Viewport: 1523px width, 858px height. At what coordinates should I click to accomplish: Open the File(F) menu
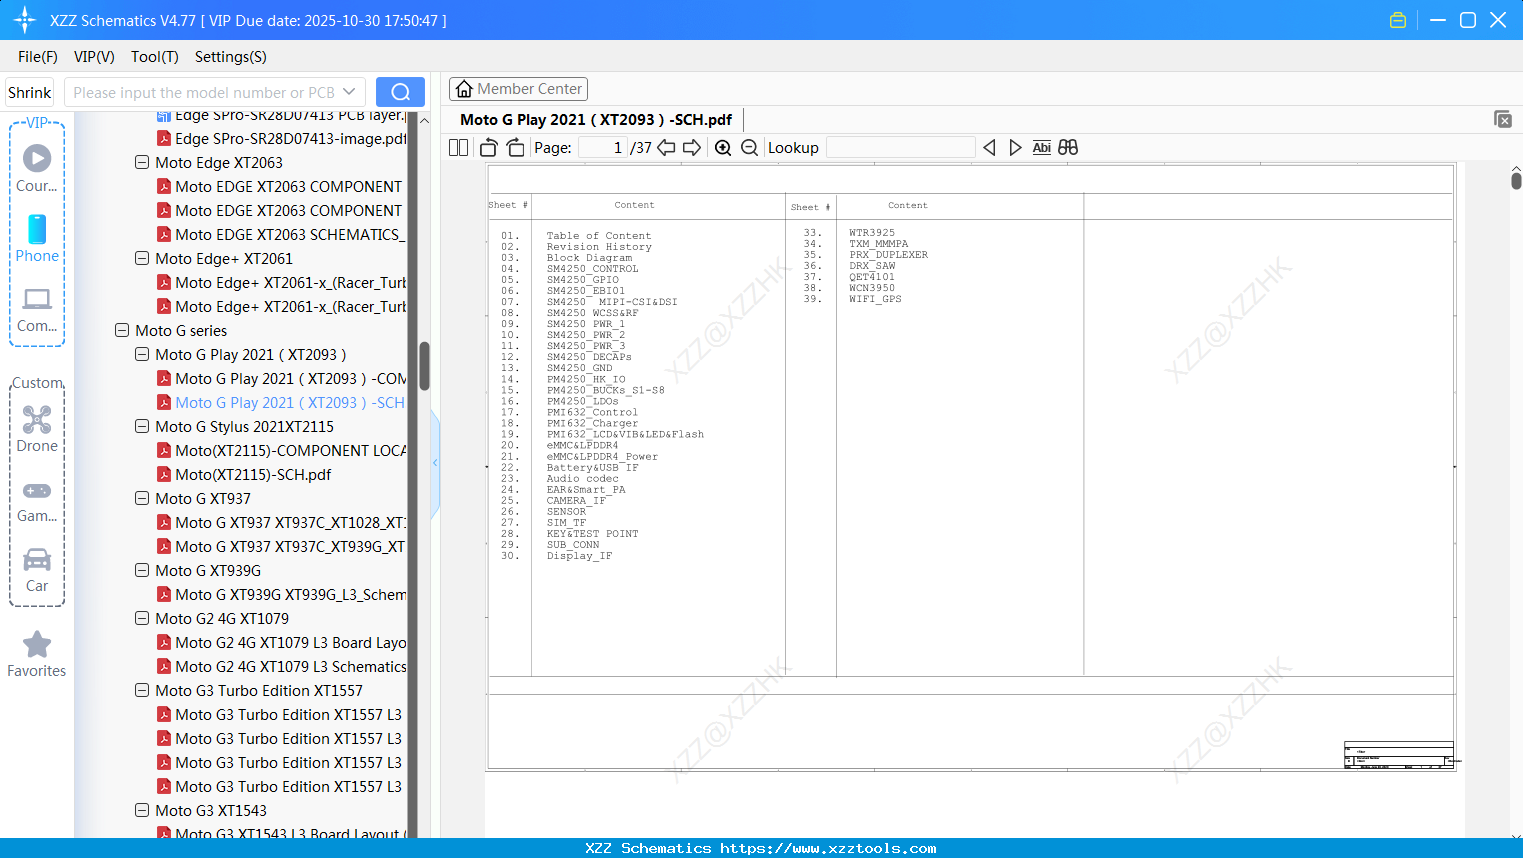click(38, 57)
